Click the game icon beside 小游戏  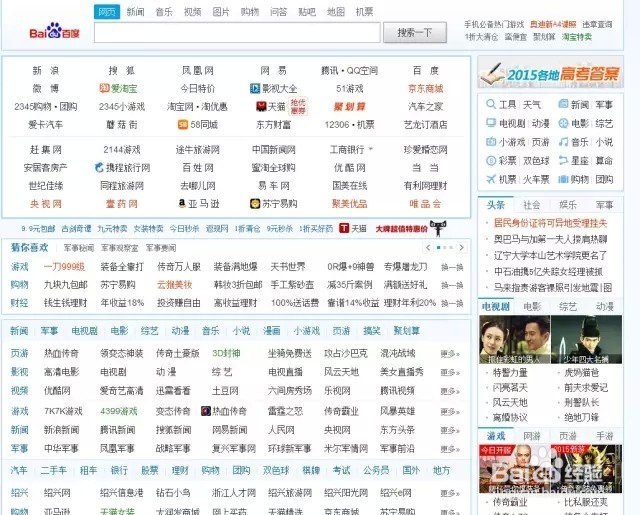pos(491,142)
